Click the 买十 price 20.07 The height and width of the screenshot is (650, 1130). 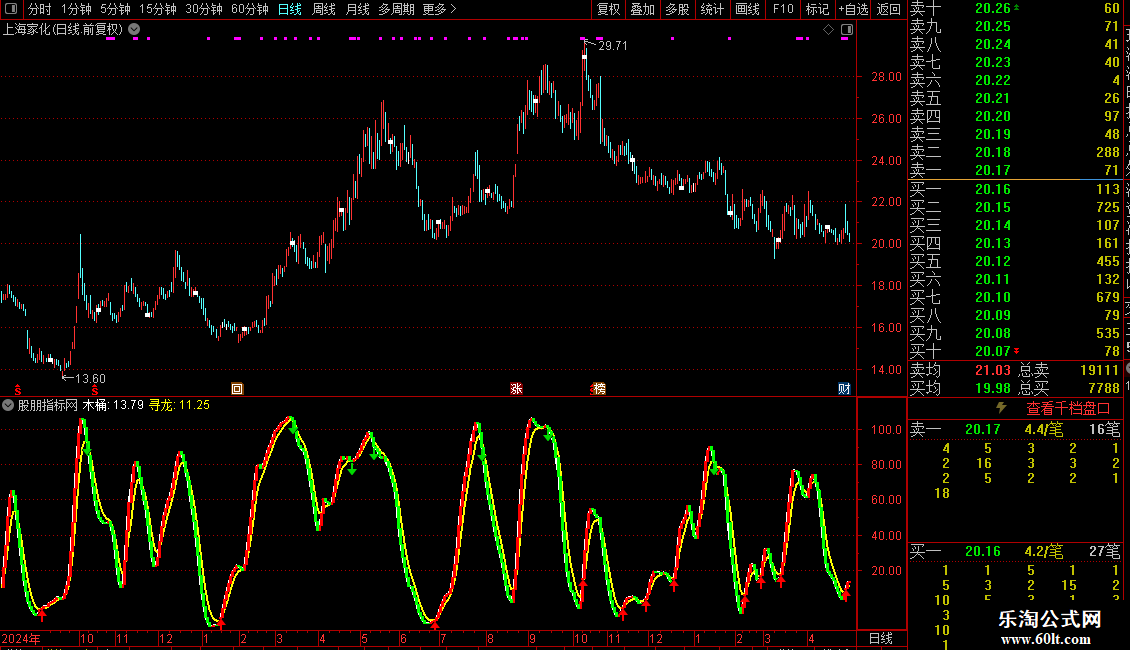pyautogui.click(x=992, y=351)
